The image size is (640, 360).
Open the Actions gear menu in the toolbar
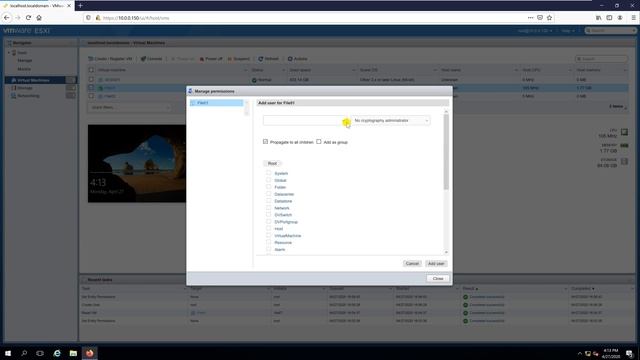point(298,59)
